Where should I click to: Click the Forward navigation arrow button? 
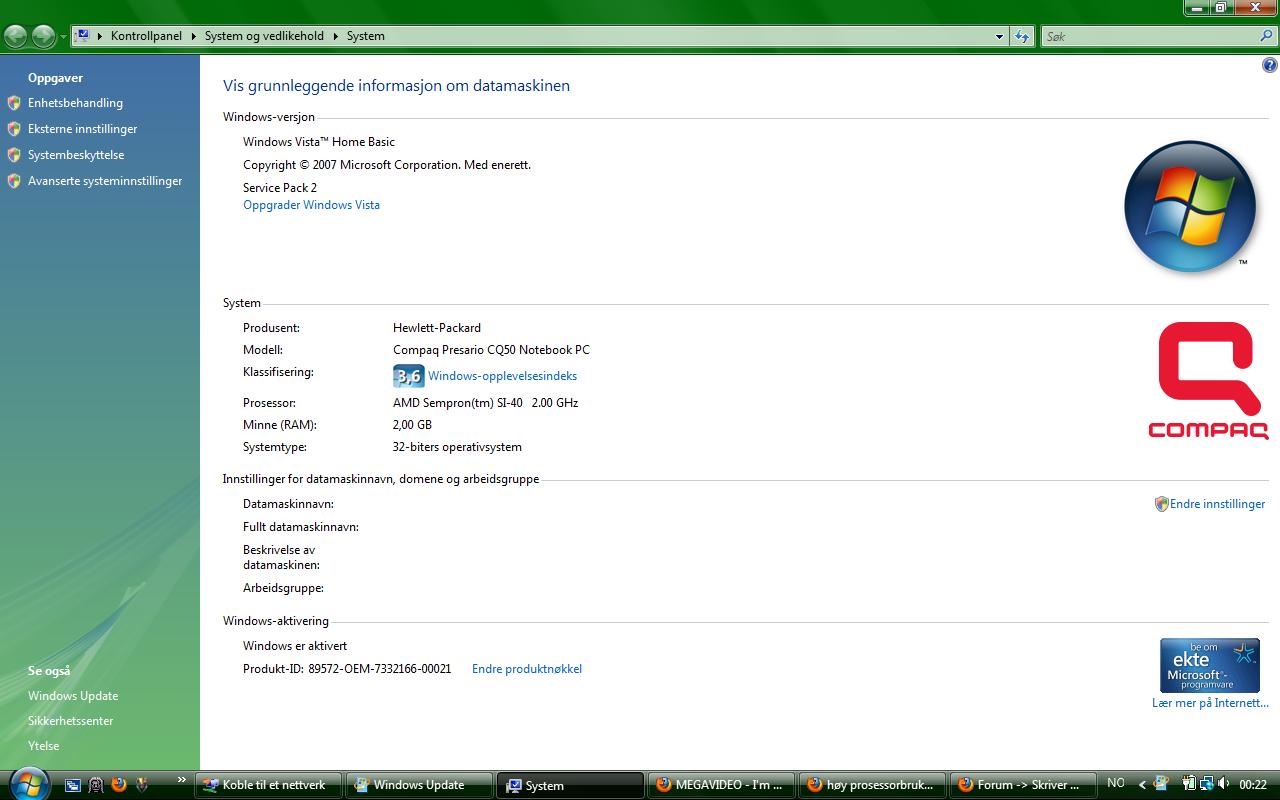pyautogui.click(x=43, y=36)
